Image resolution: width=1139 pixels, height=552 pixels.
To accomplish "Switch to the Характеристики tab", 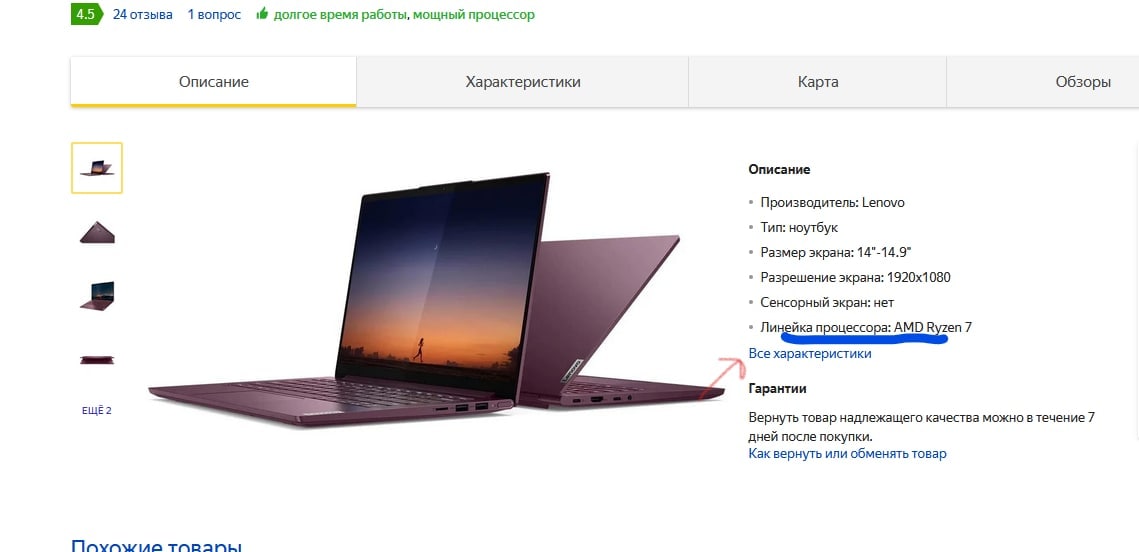I will point(523,81).
